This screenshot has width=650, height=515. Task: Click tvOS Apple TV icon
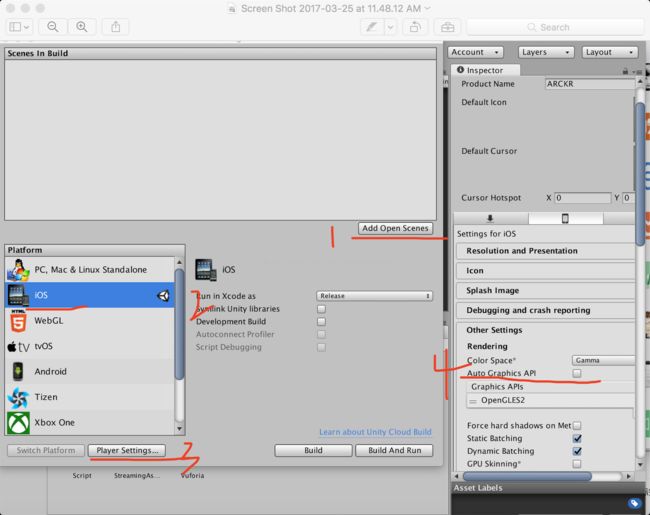pyautogui.click(x=18, y=346)
